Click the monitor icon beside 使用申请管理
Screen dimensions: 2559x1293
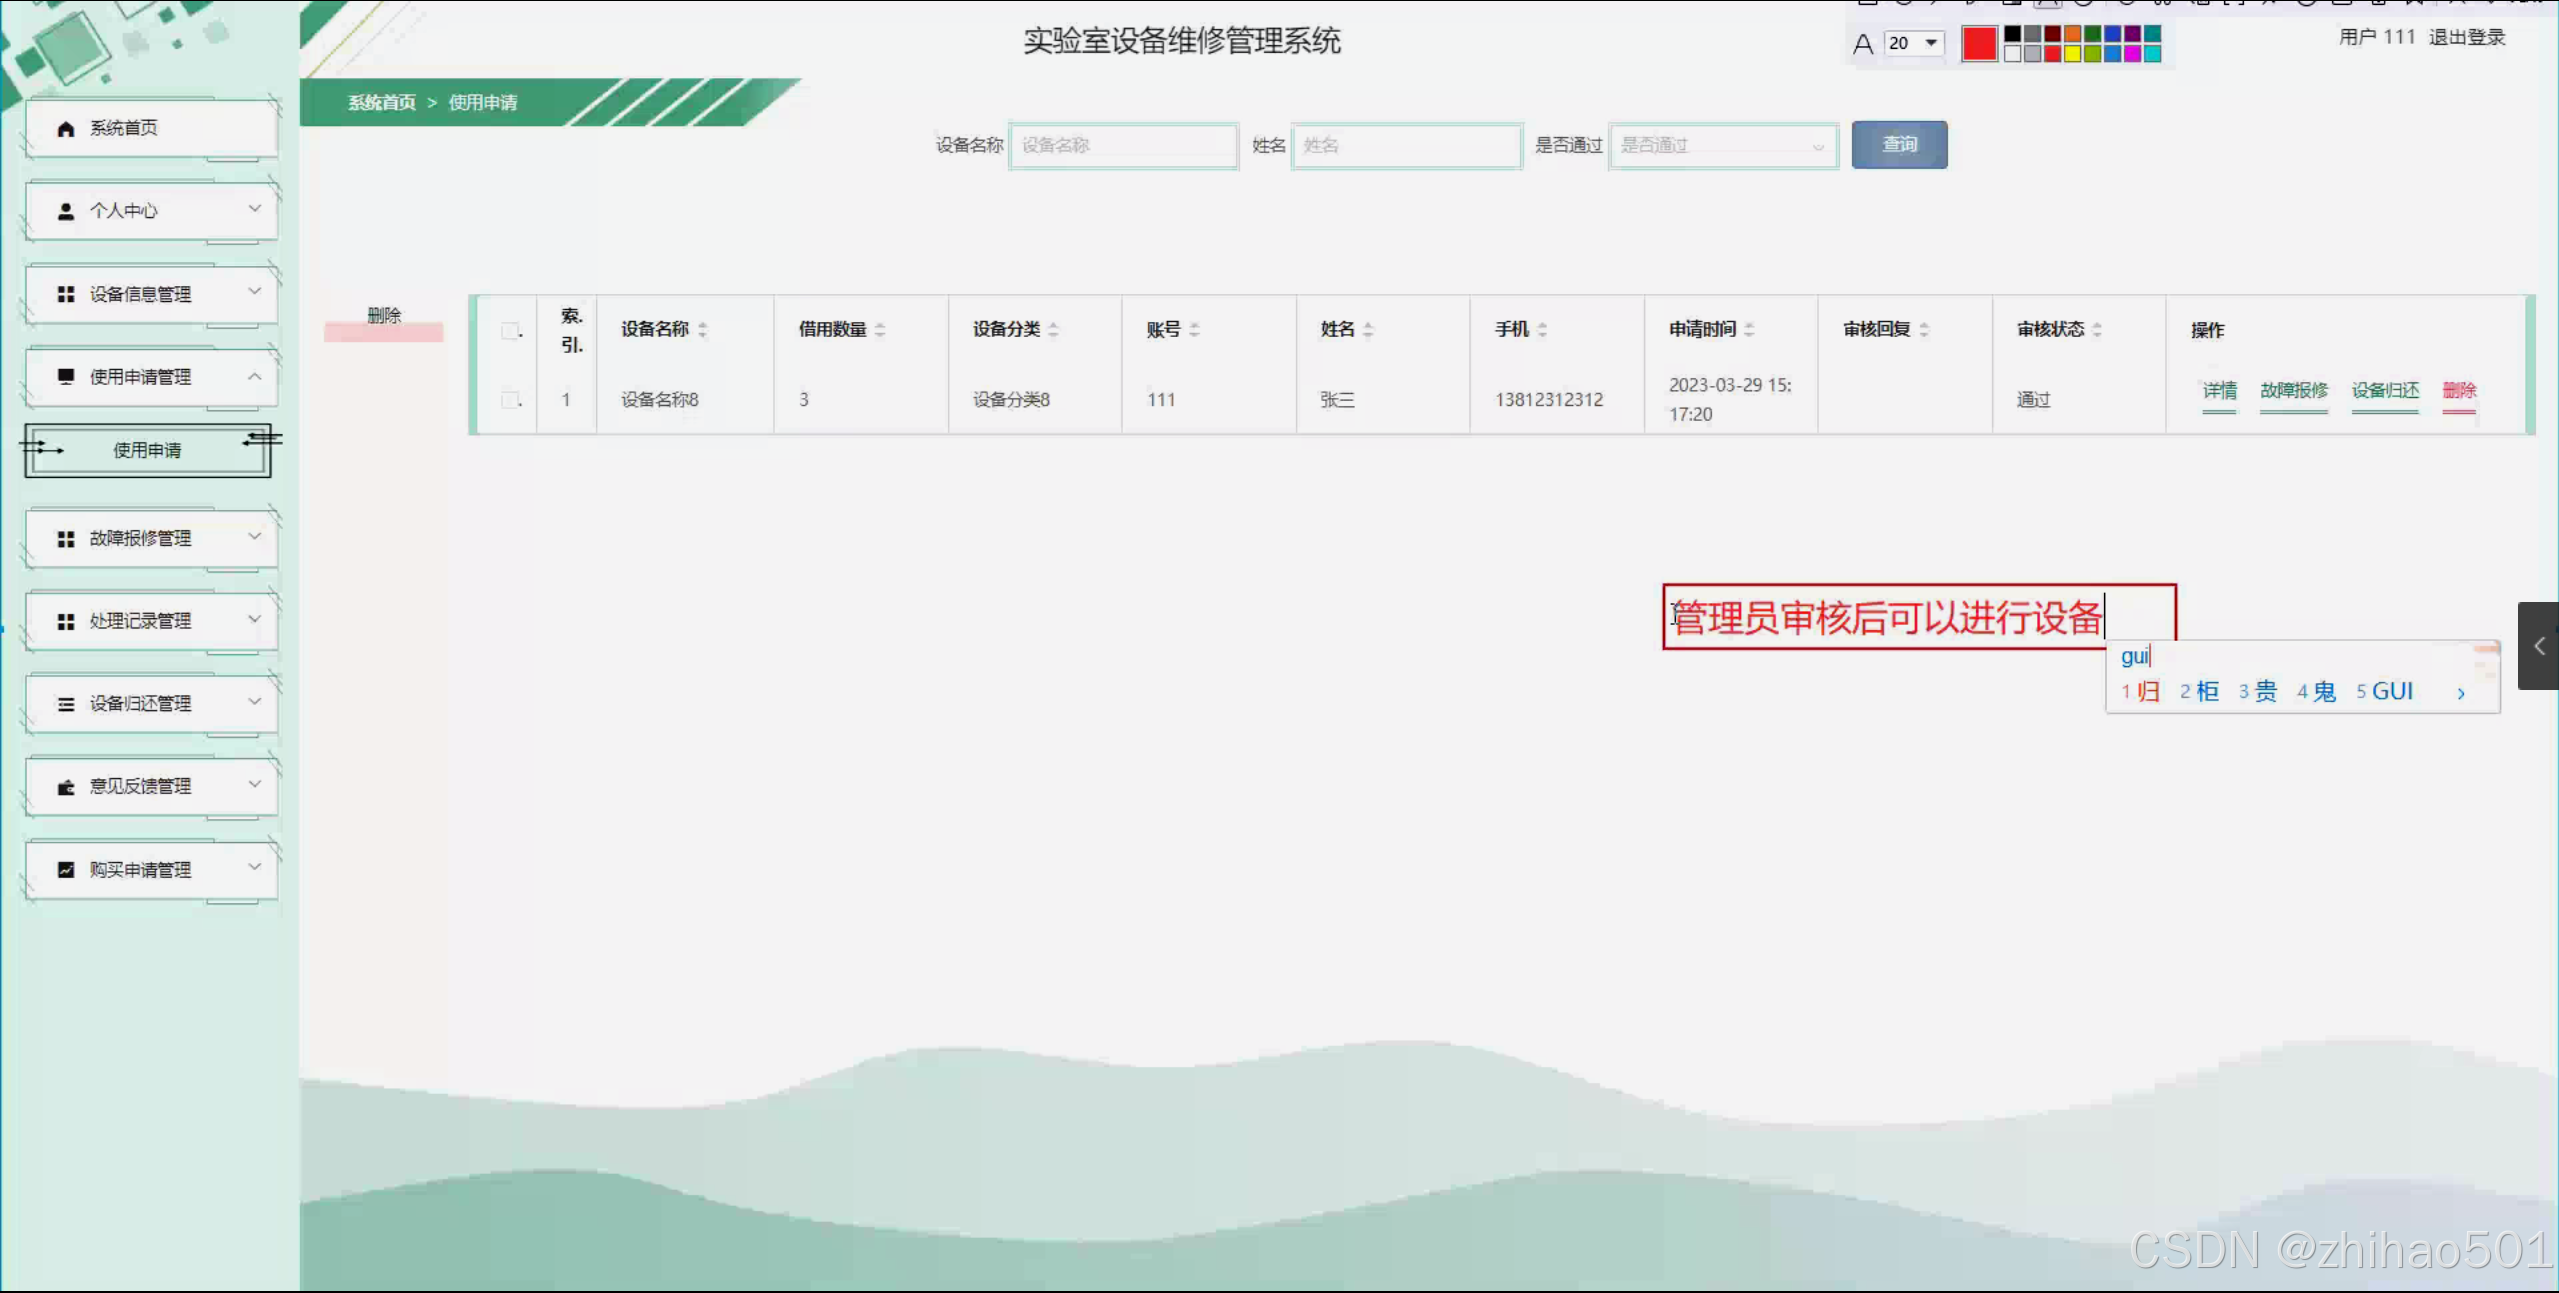pos(66,377)
